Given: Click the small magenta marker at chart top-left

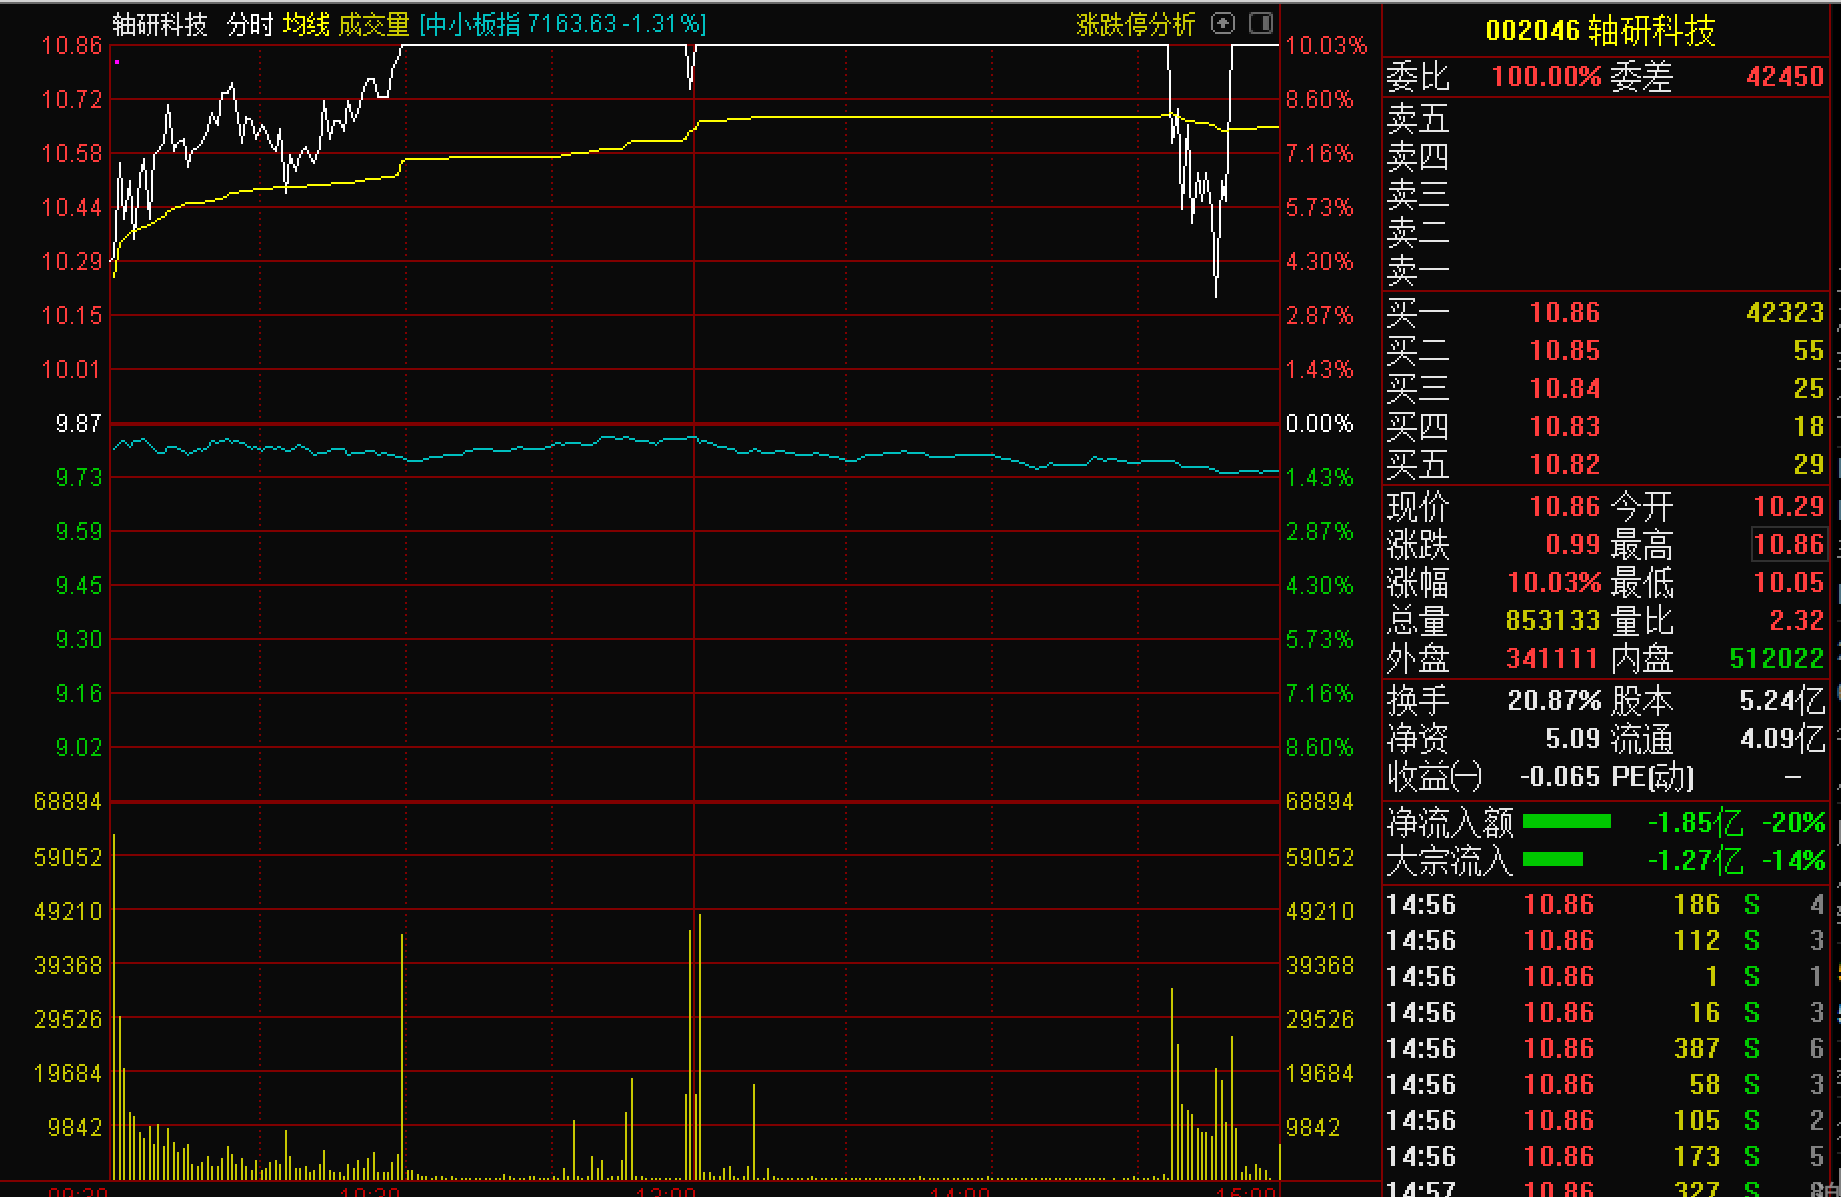Looking at the screenshot, I should (x=117, y=62).
